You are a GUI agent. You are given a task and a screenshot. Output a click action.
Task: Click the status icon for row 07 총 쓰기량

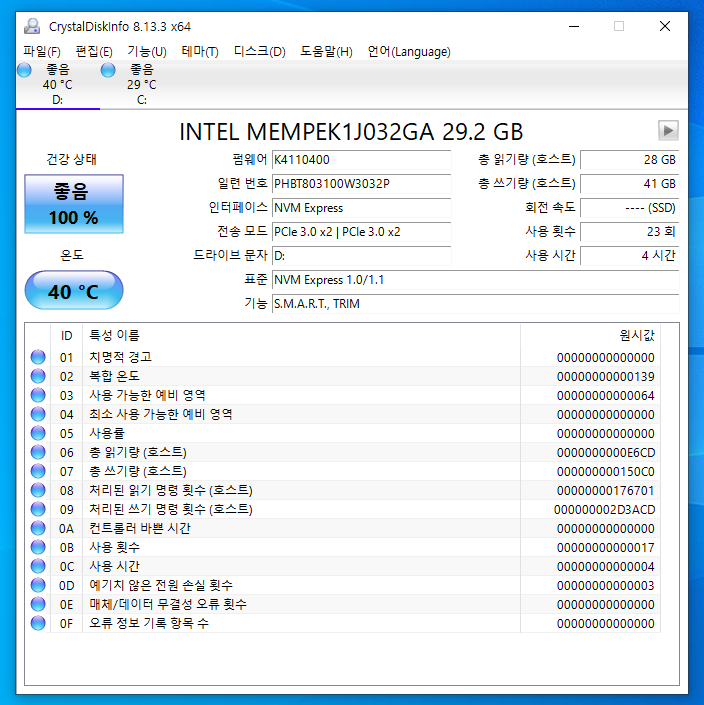point(38,471)
